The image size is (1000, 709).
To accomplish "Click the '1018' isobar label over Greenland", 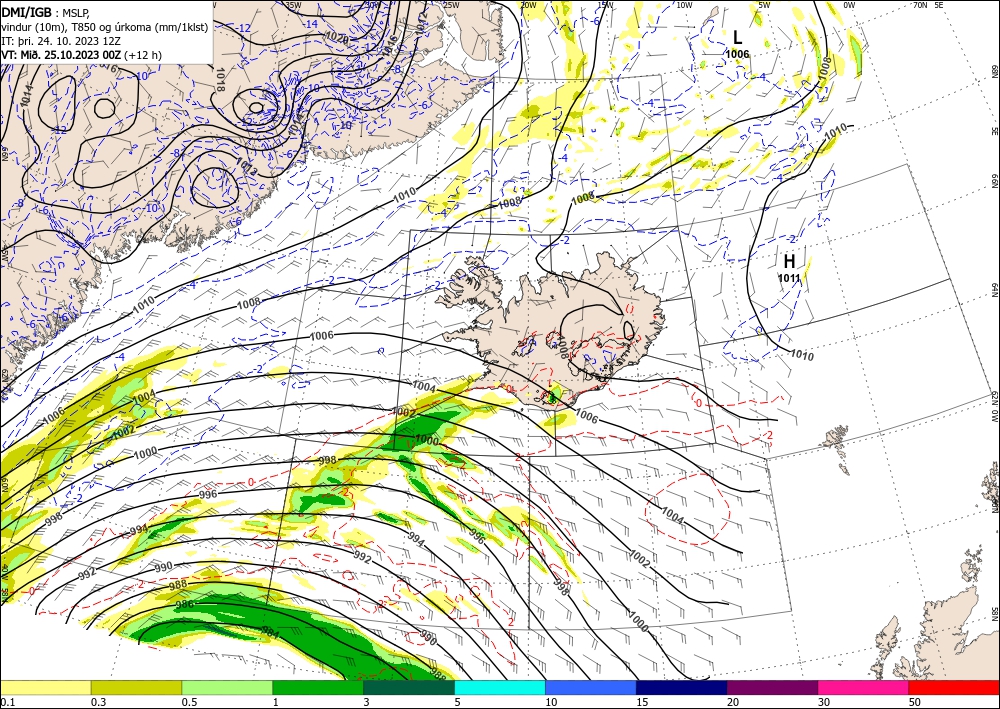I will click(x=219, y=80).
